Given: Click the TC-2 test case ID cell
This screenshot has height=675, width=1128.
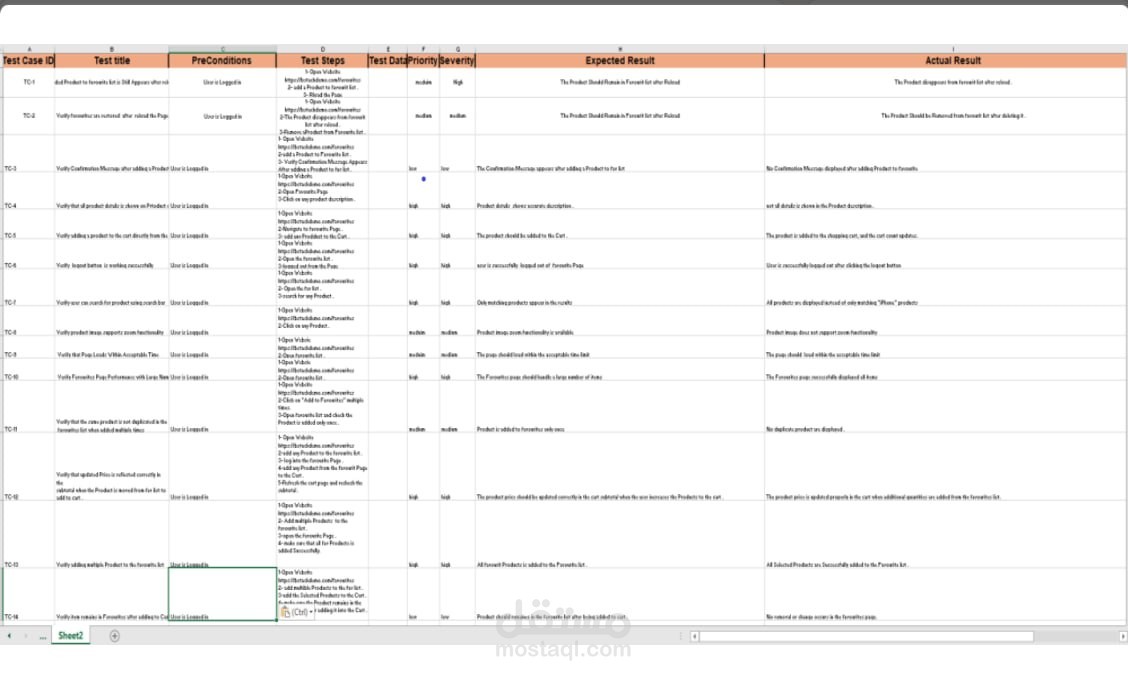Looking at the screenshot, I should pos(29,116).
